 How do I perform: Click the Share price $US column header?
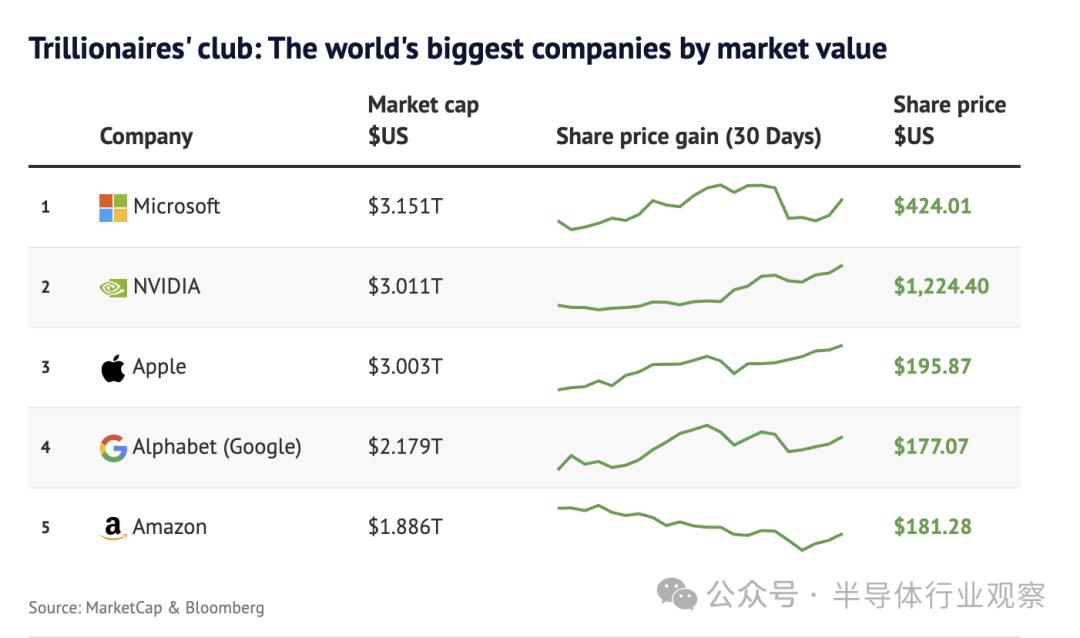pyautogui.click(x=949, y=120)
